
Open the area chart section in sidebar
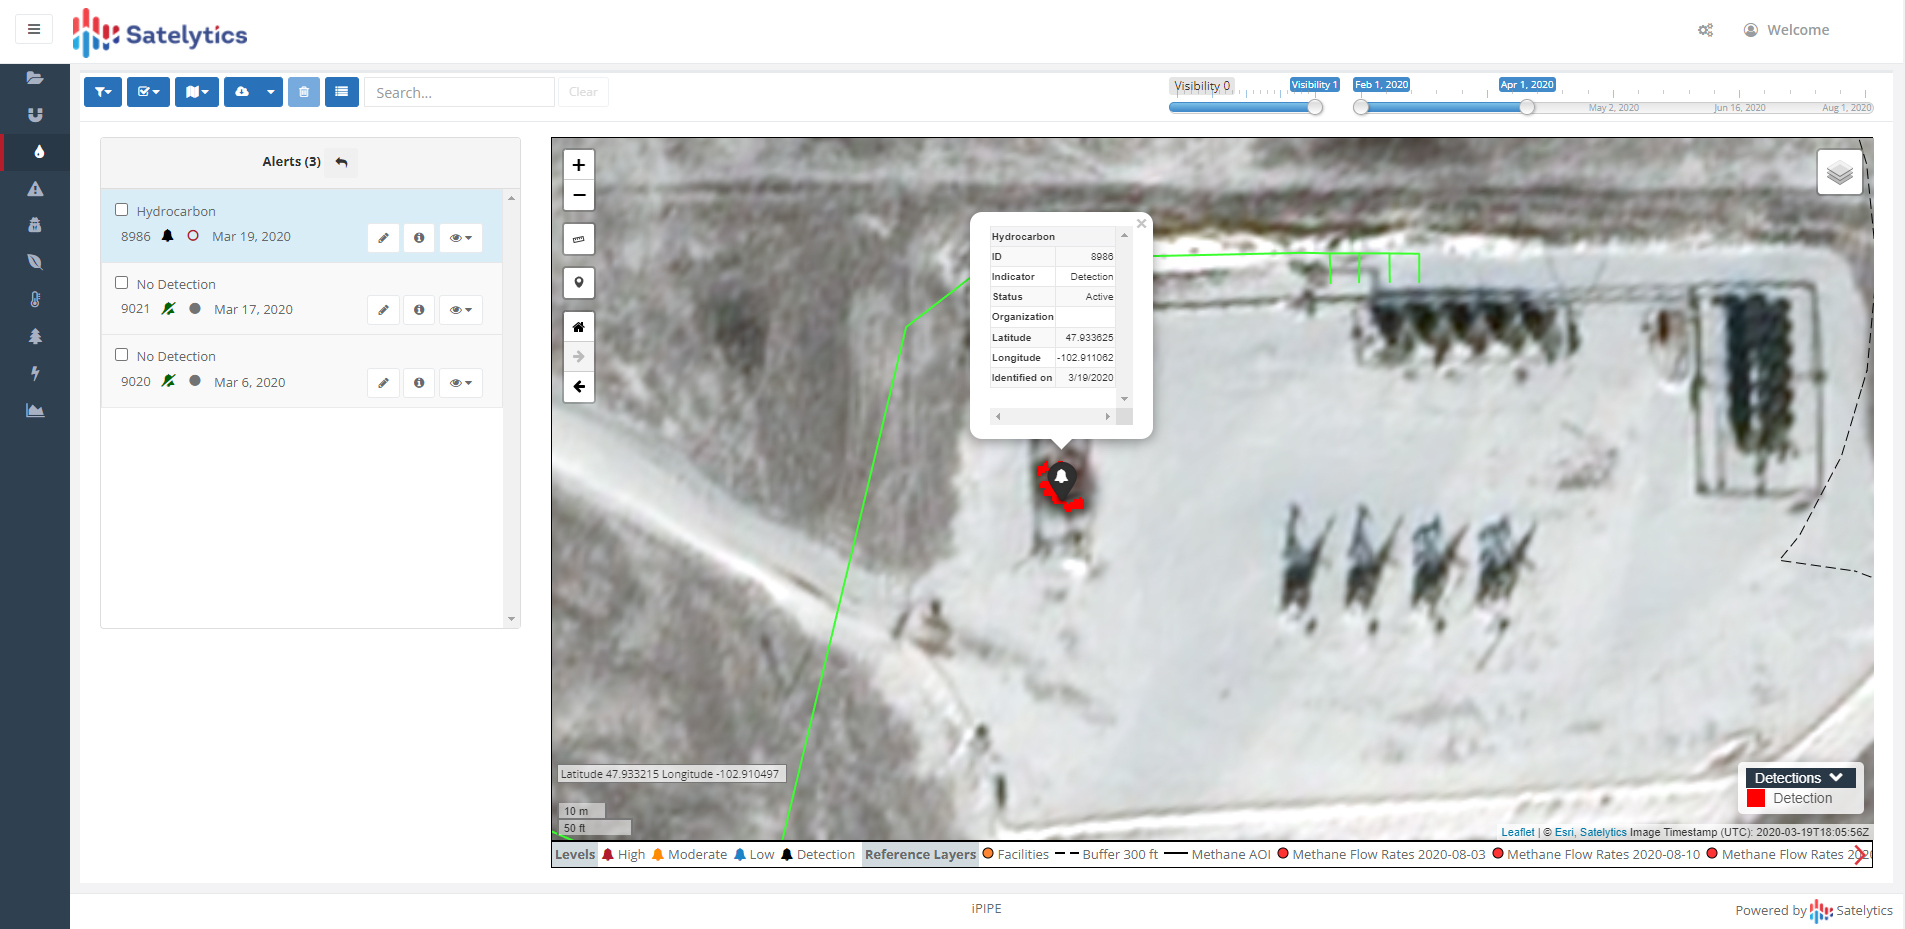pyautogui.click(x=35, y=410)
